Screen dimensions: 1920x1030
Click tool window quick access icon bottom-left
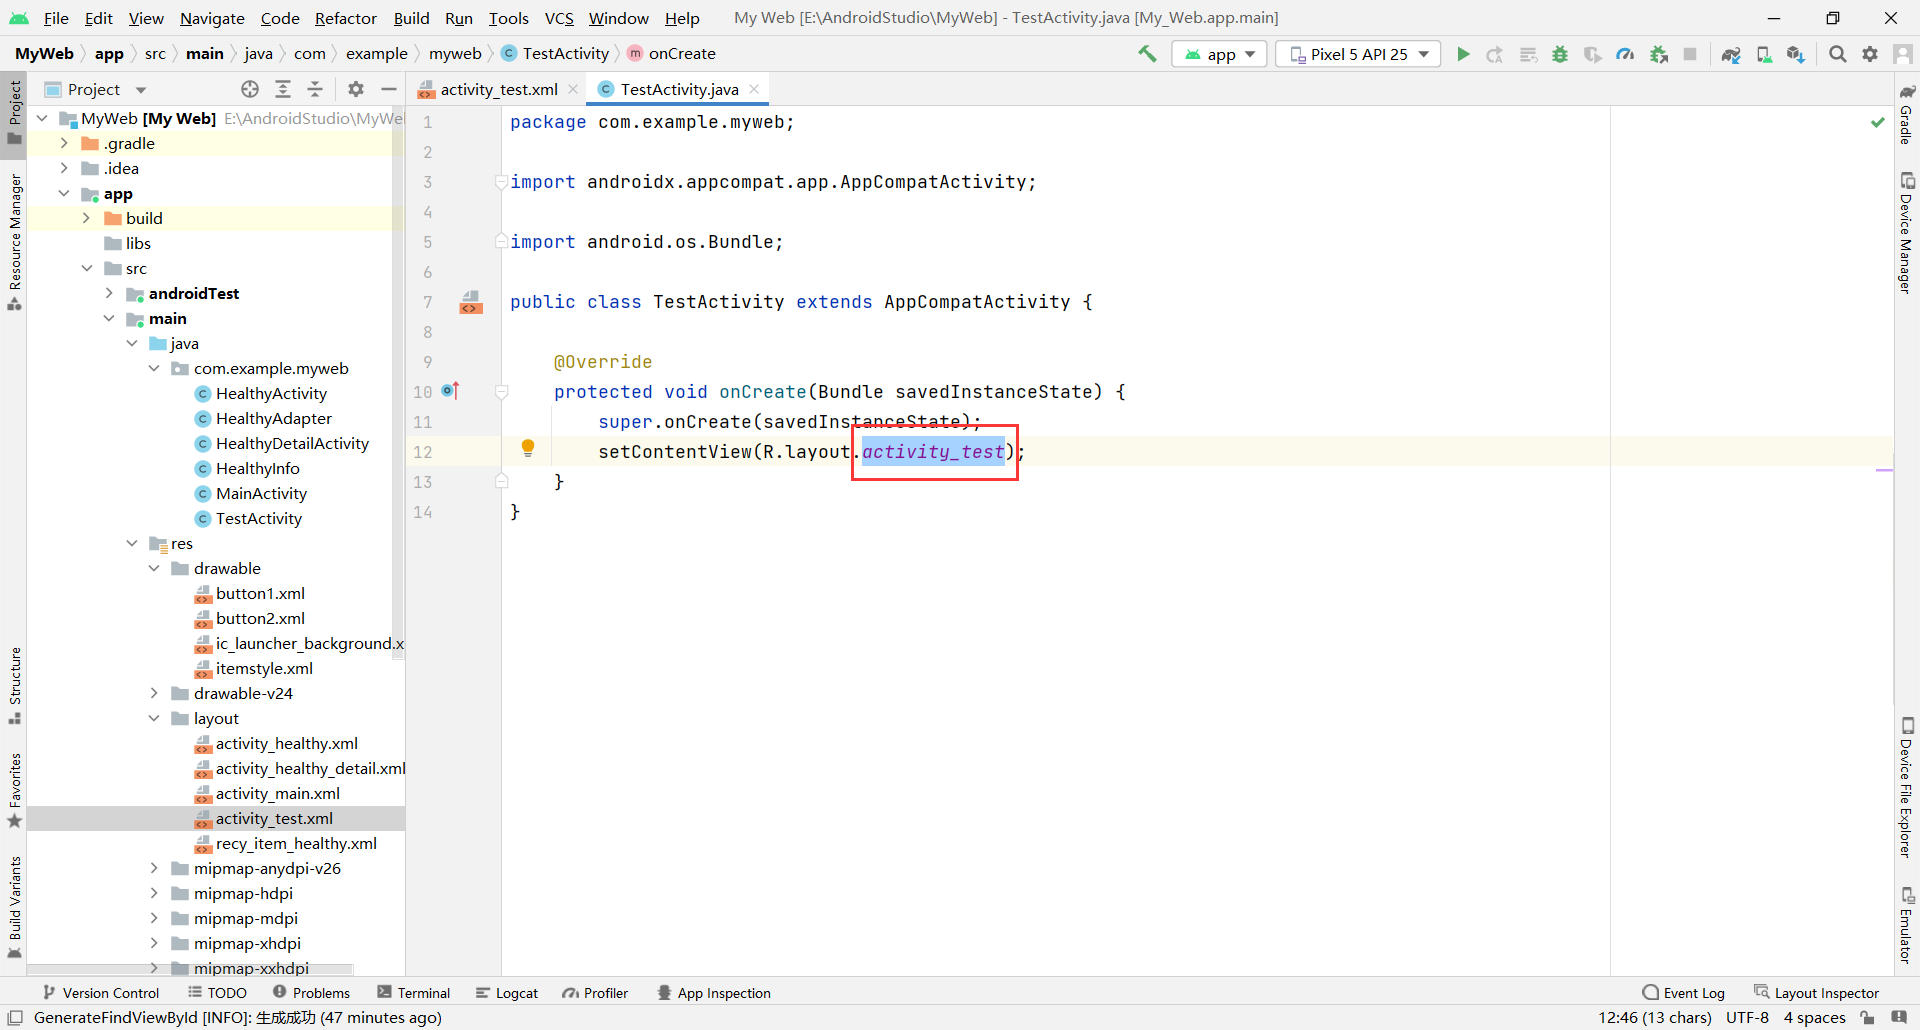pyautogui.click(x=15, y=1018)
